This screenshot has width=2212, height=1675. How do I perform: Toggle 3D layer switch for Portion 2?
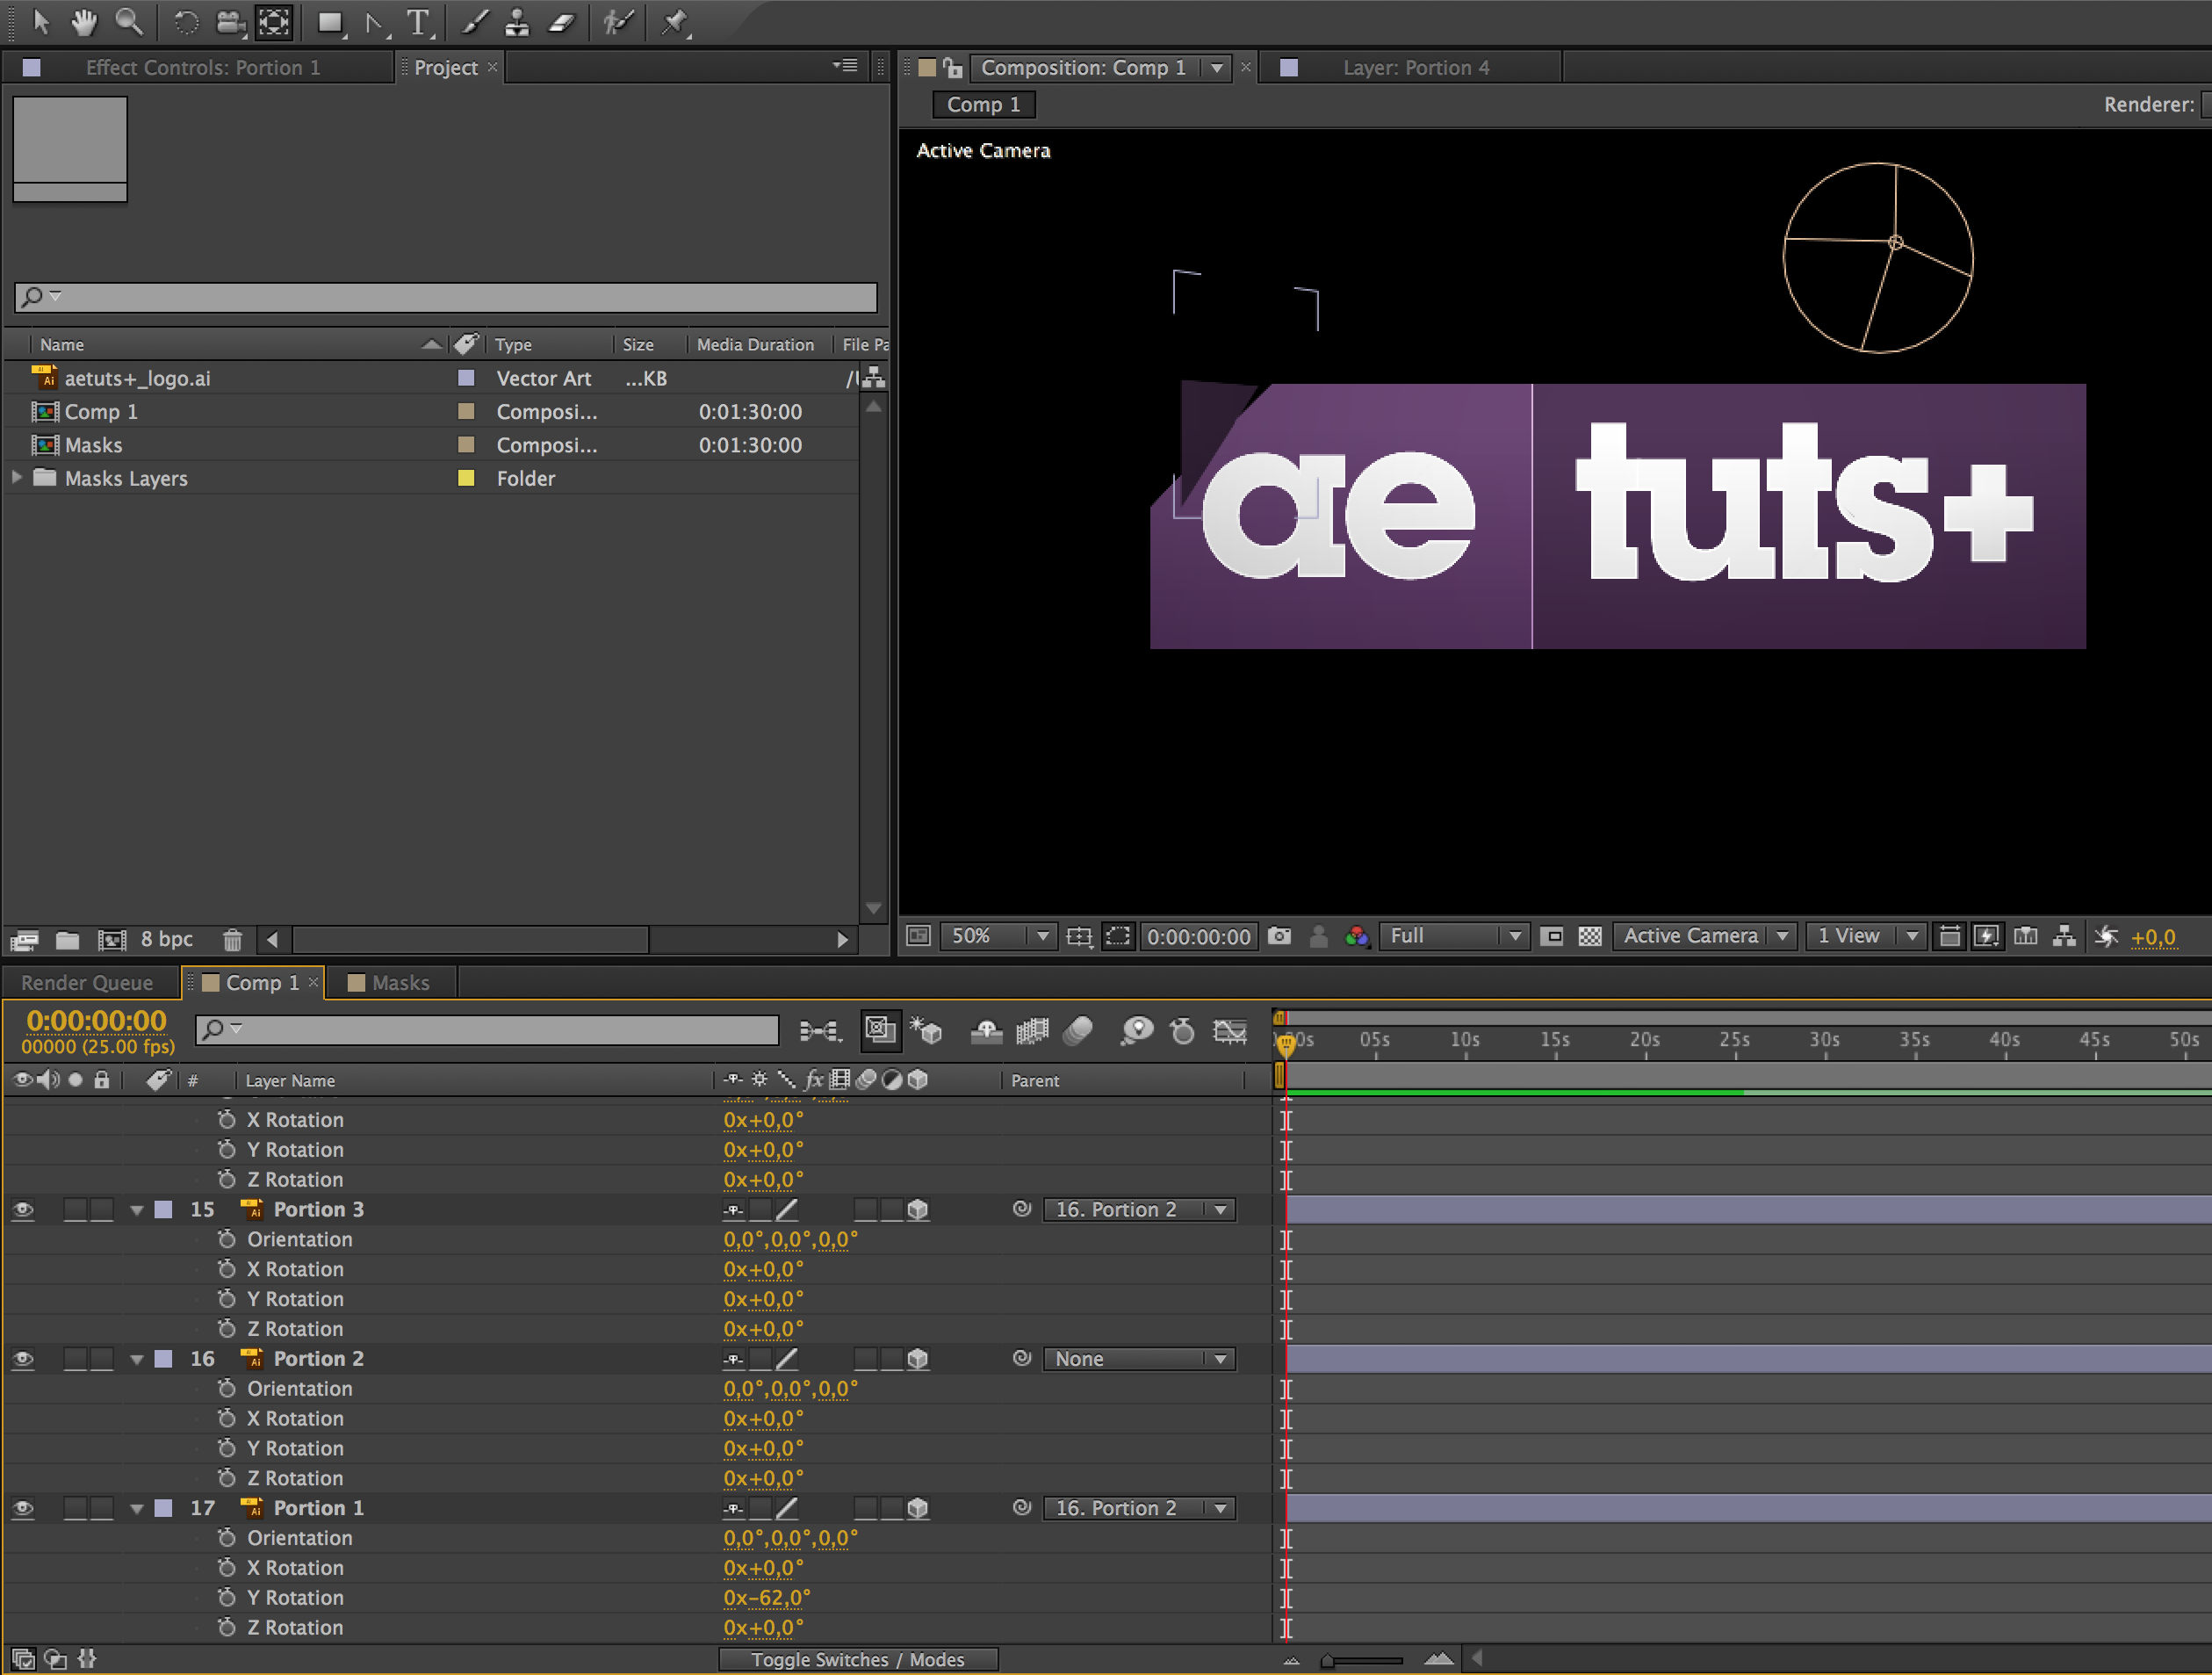coord(918,1359)
